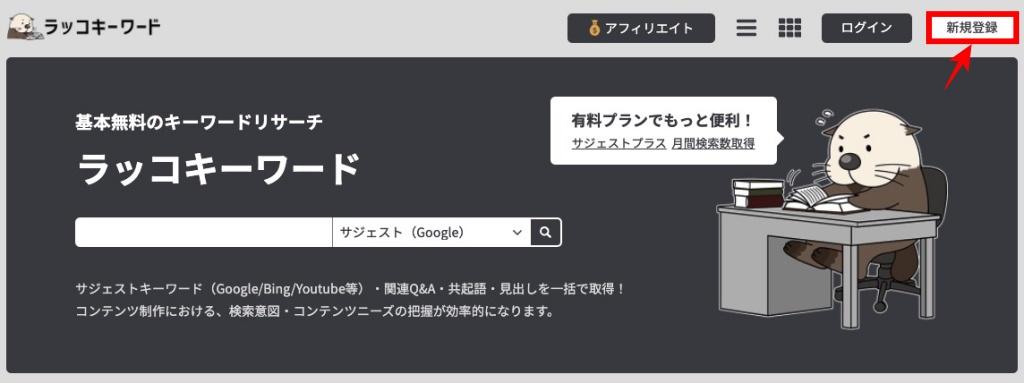Click the 有料プランでもっと便利！ speech bubble heading
Viewport: 1024px width, 383px height.
(x=663, y=121)
